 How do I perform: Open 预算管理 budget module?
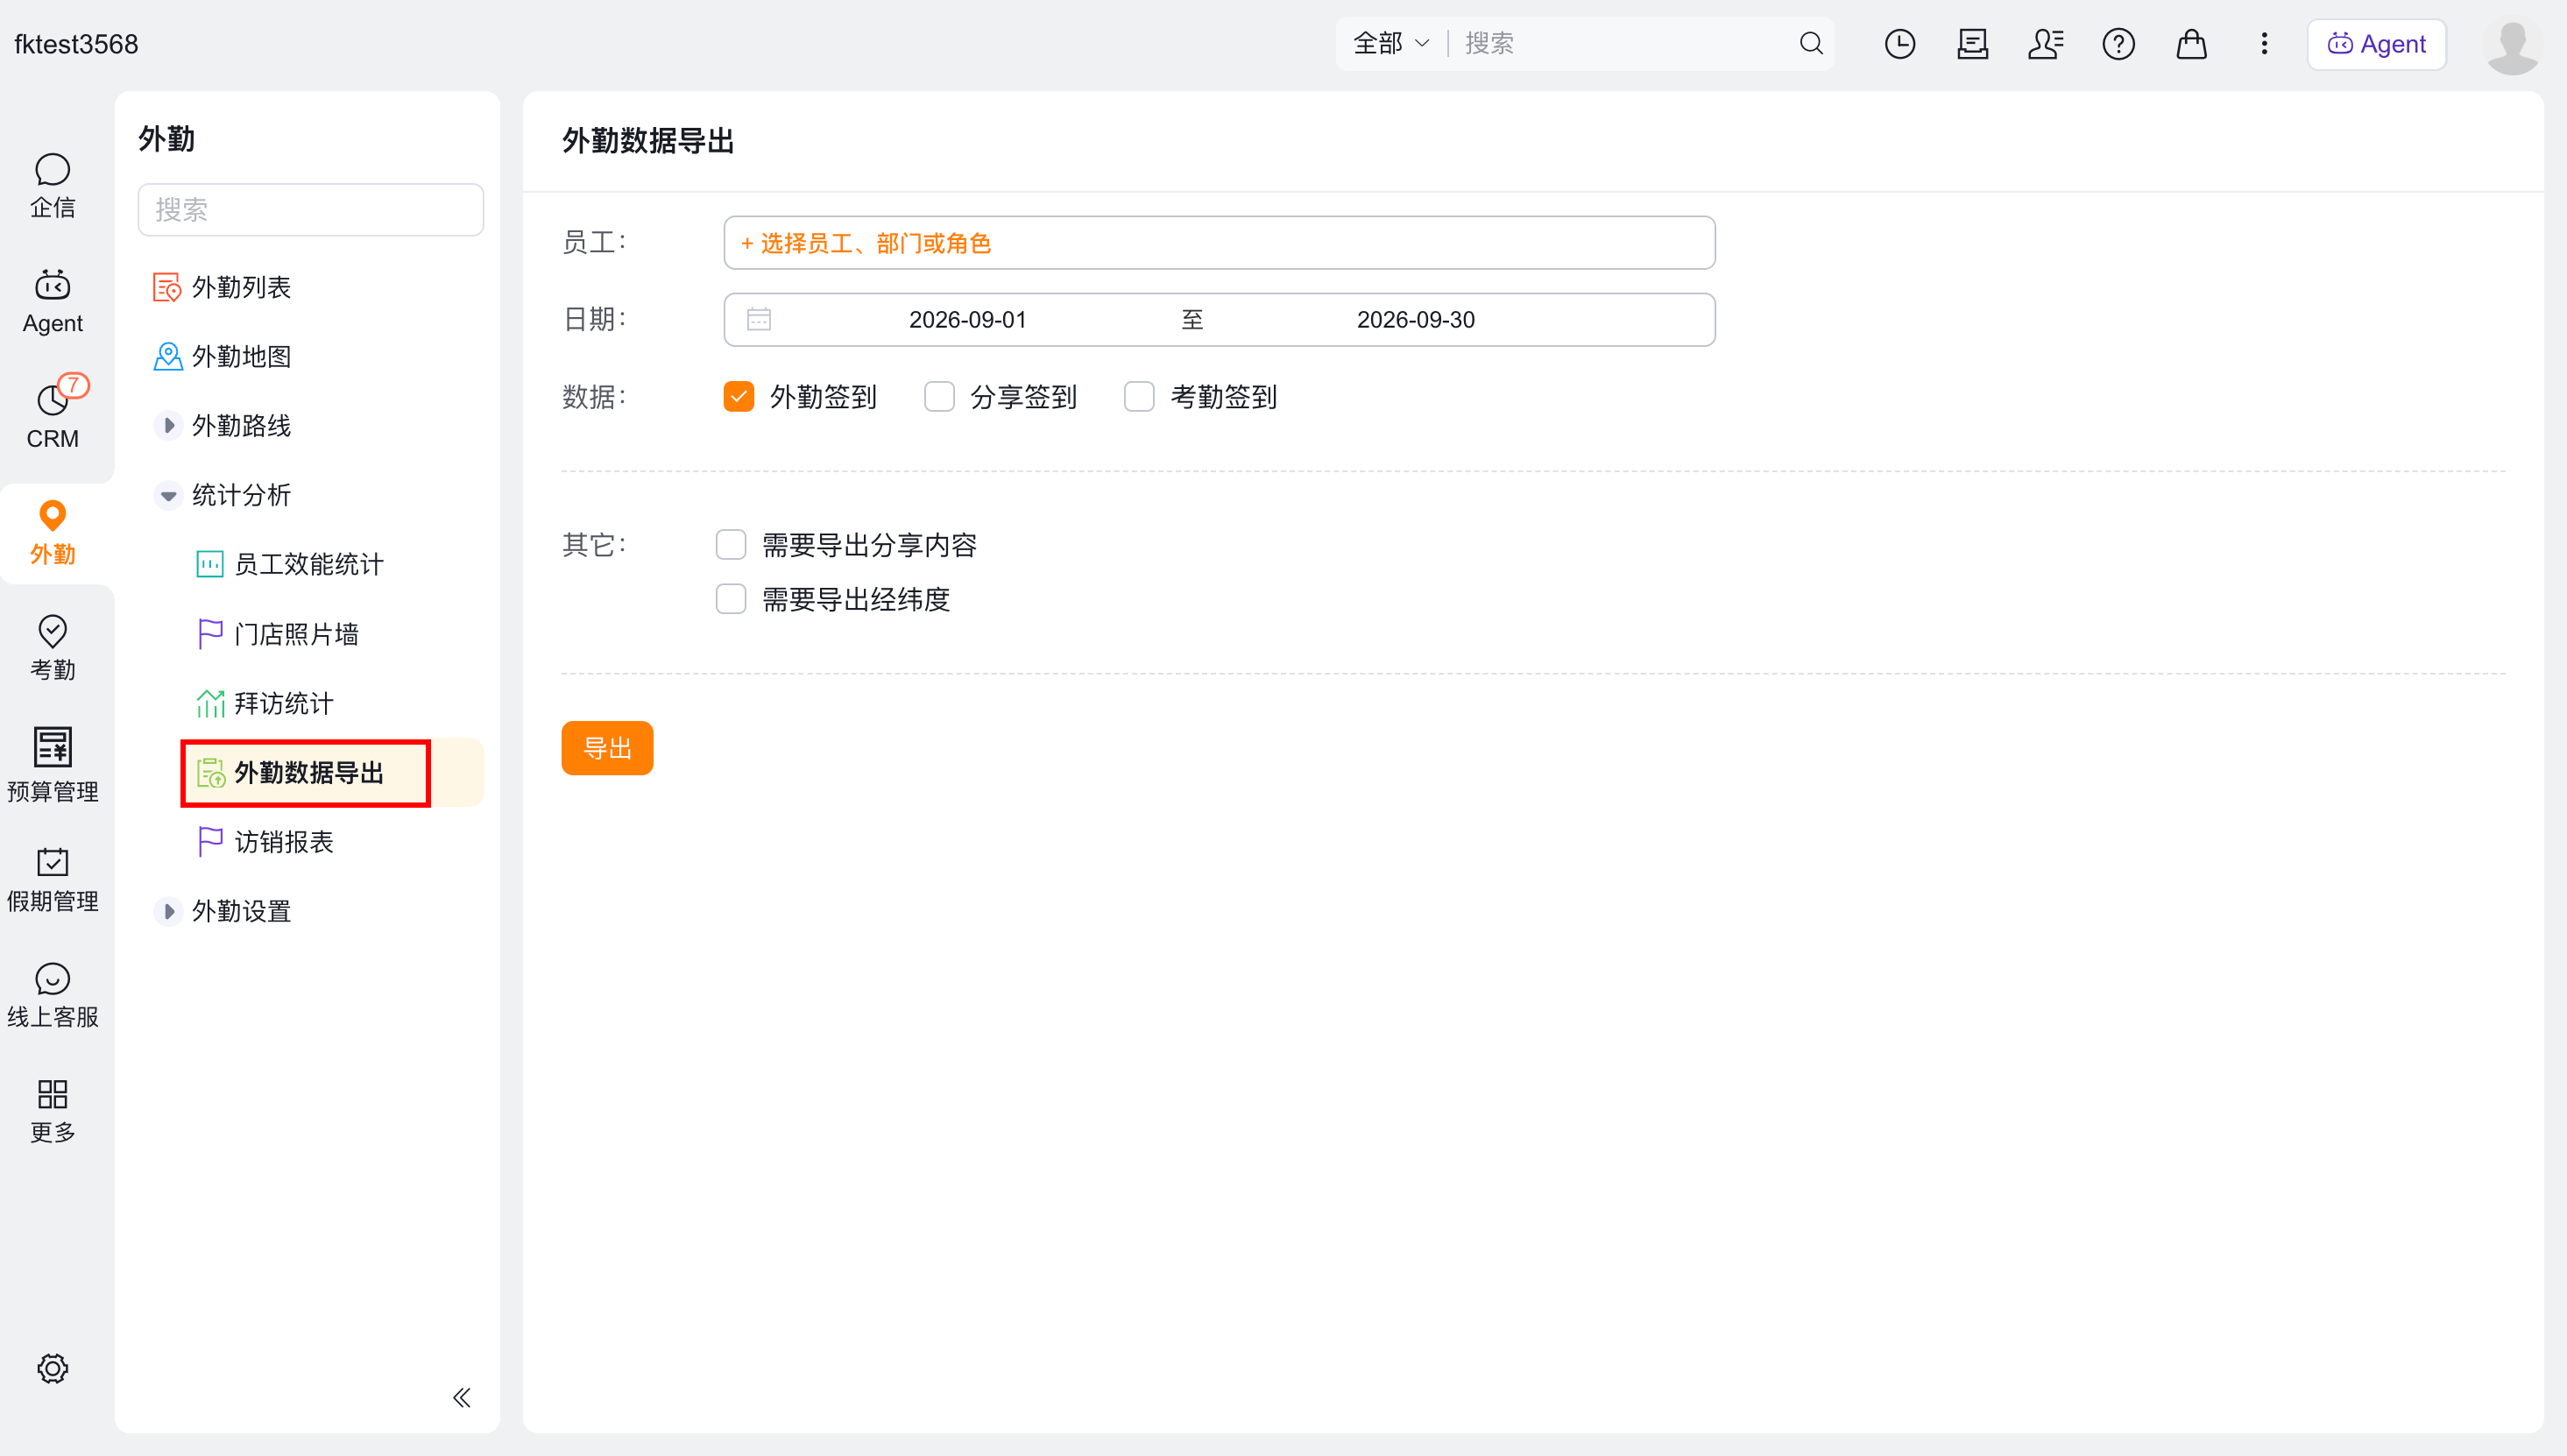(x=52, y=764)
